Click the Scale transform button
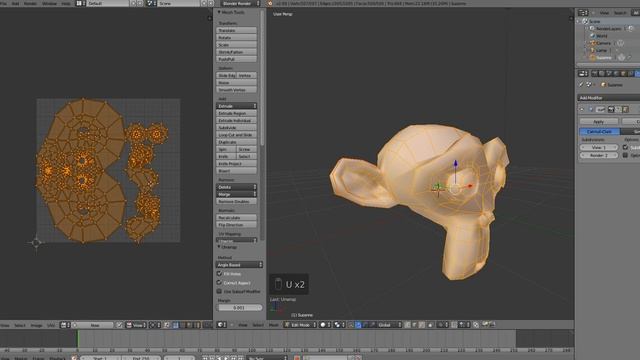 tap(236, 45)
